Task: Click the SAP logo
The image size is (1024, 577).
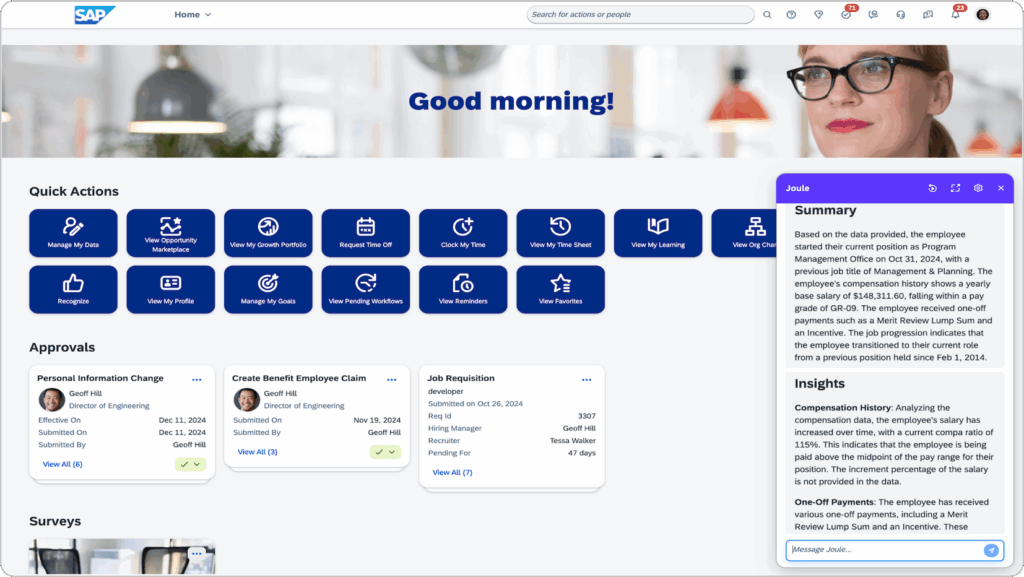Action: coord(95,14)
